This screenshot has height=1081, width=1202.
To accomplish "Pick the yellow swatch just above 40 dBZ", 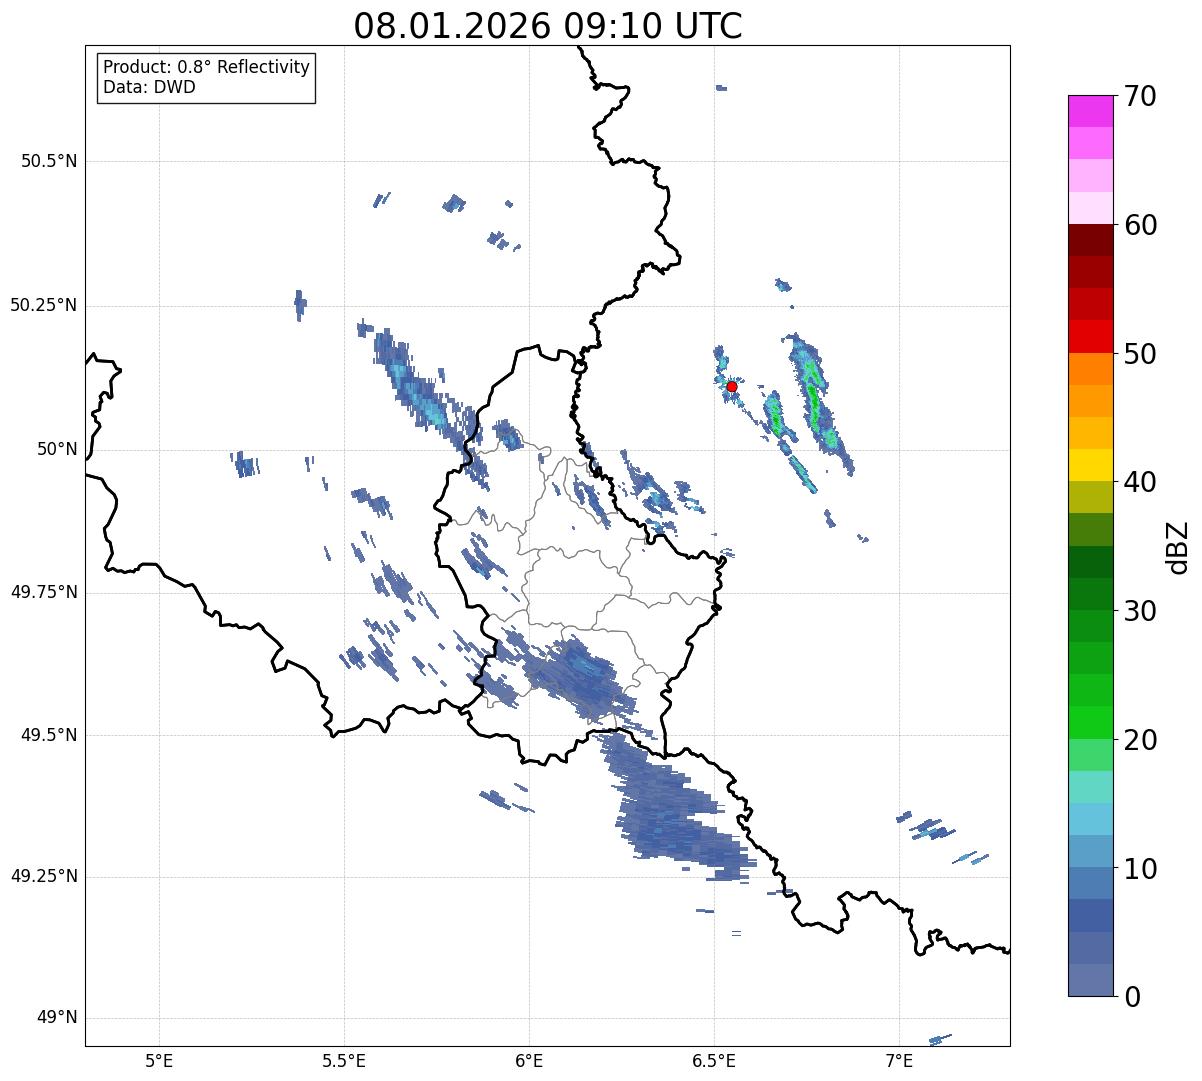I will (1090, 465).
